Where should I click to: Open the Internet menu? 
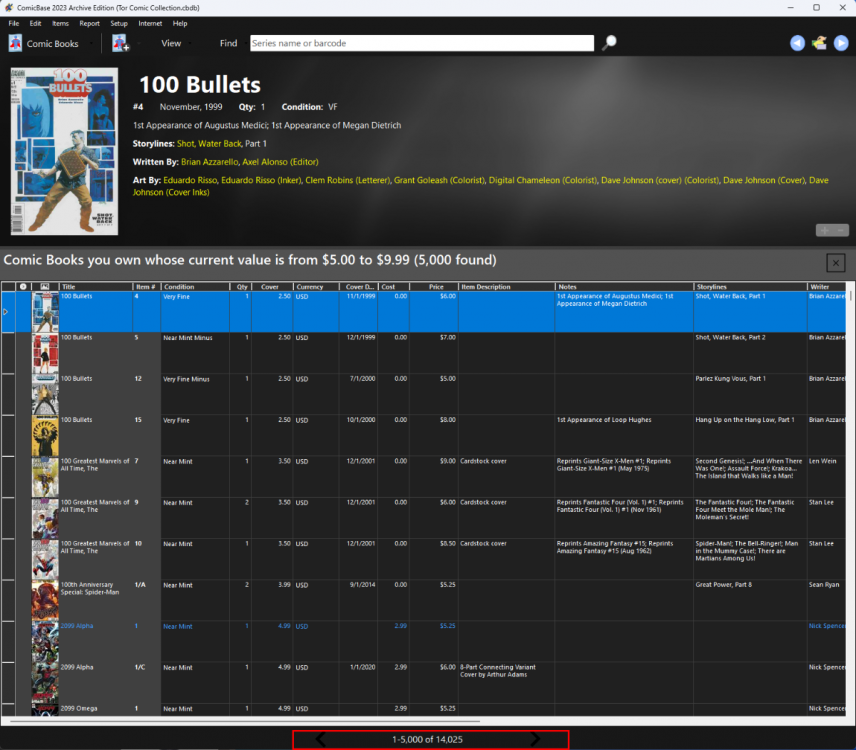(x=150, y=23)
